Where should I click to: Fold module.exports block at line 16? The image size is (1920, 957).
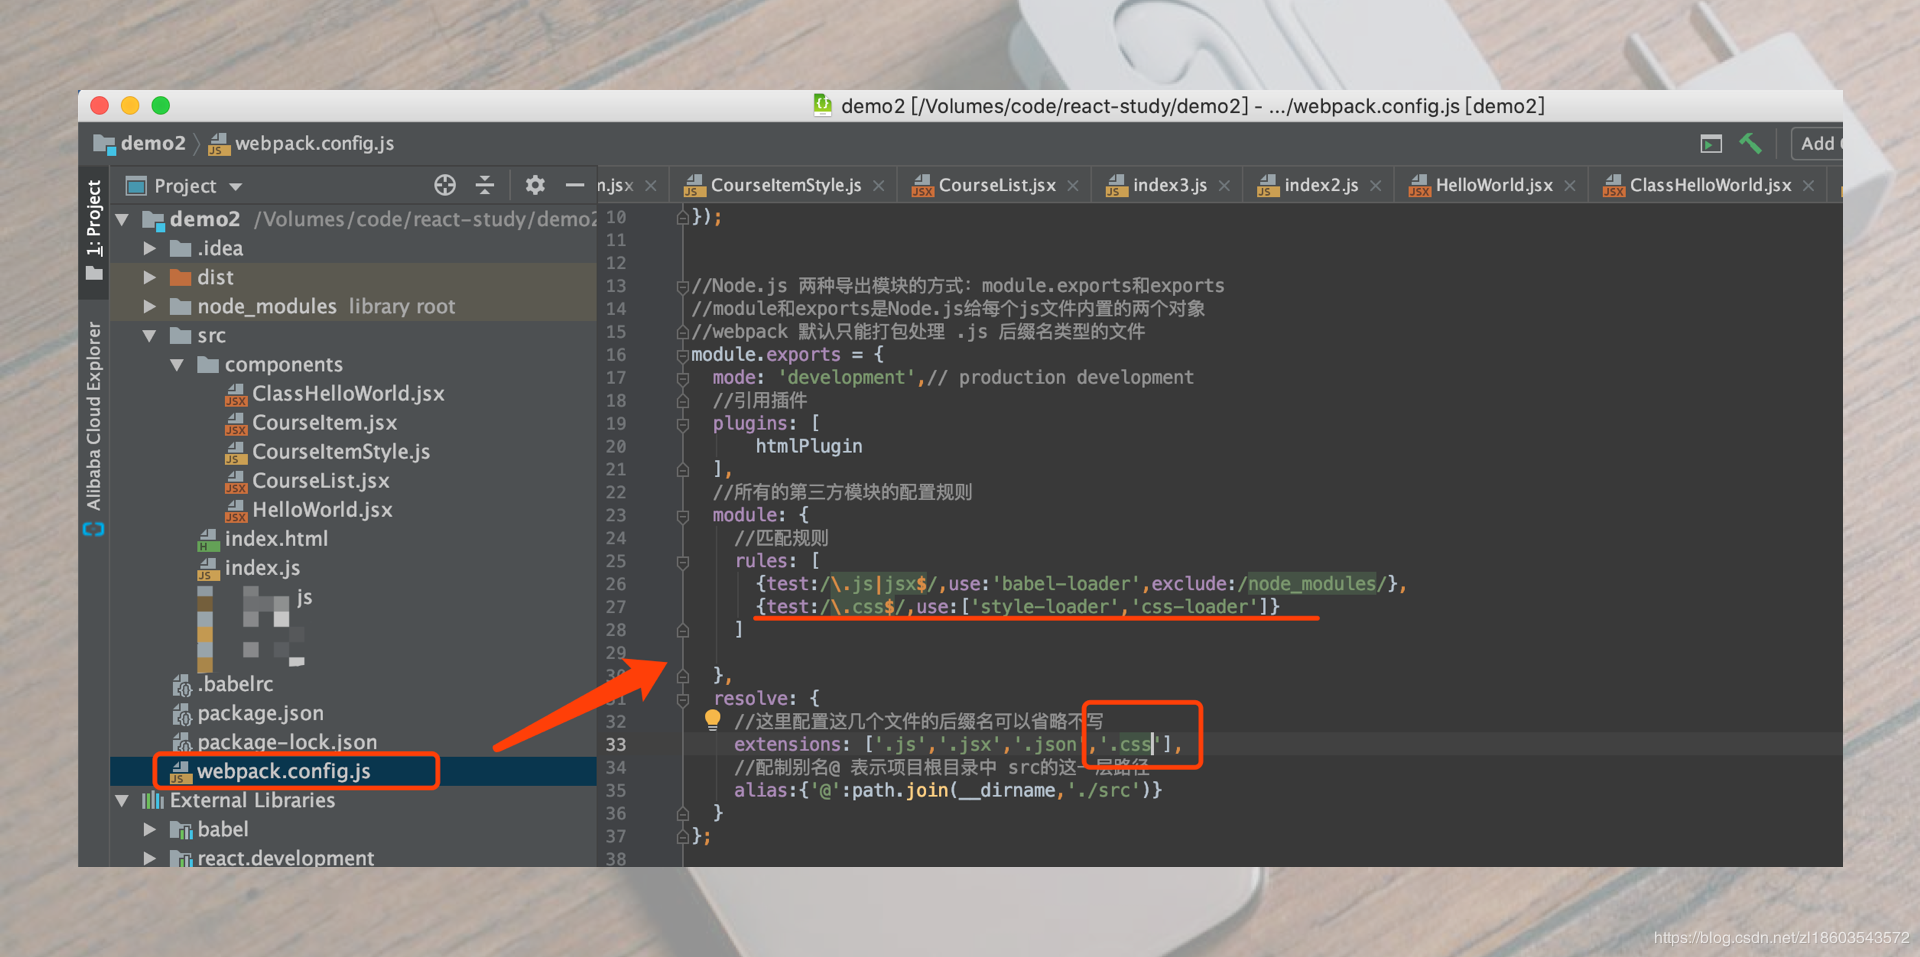(683, 355)
